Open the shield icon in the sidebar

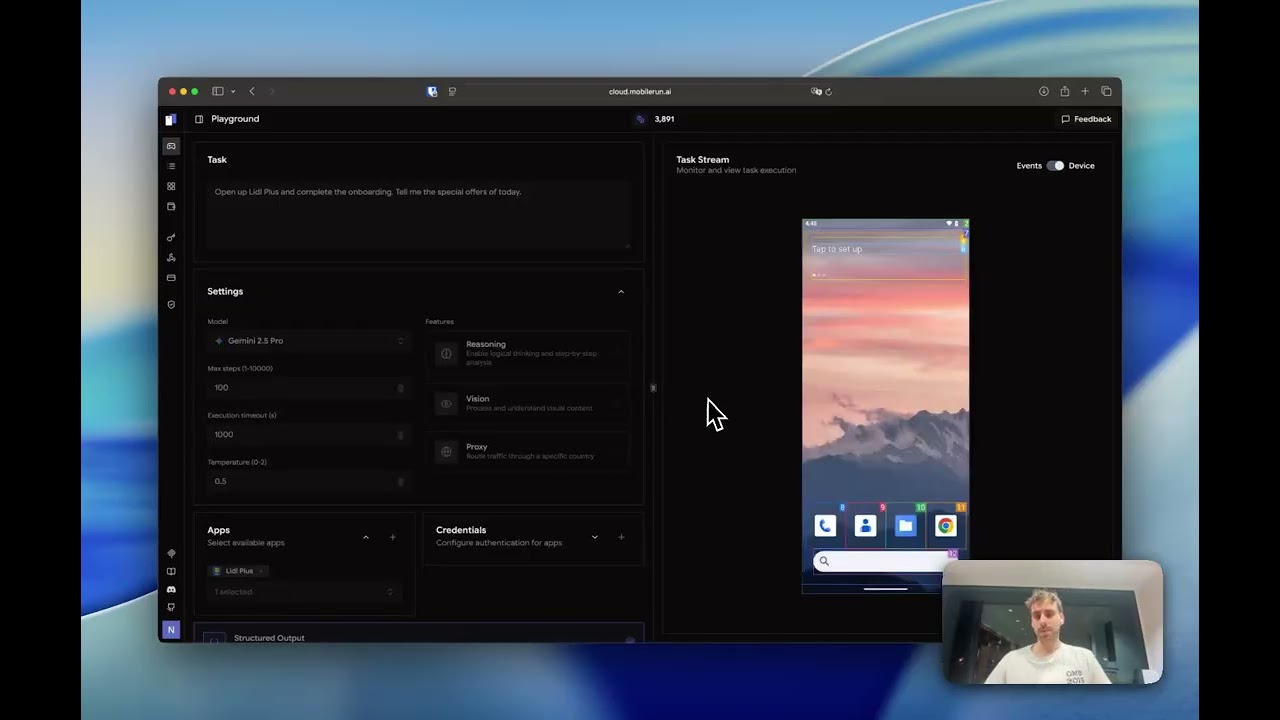pyautogui.click(x=171, y=304)
